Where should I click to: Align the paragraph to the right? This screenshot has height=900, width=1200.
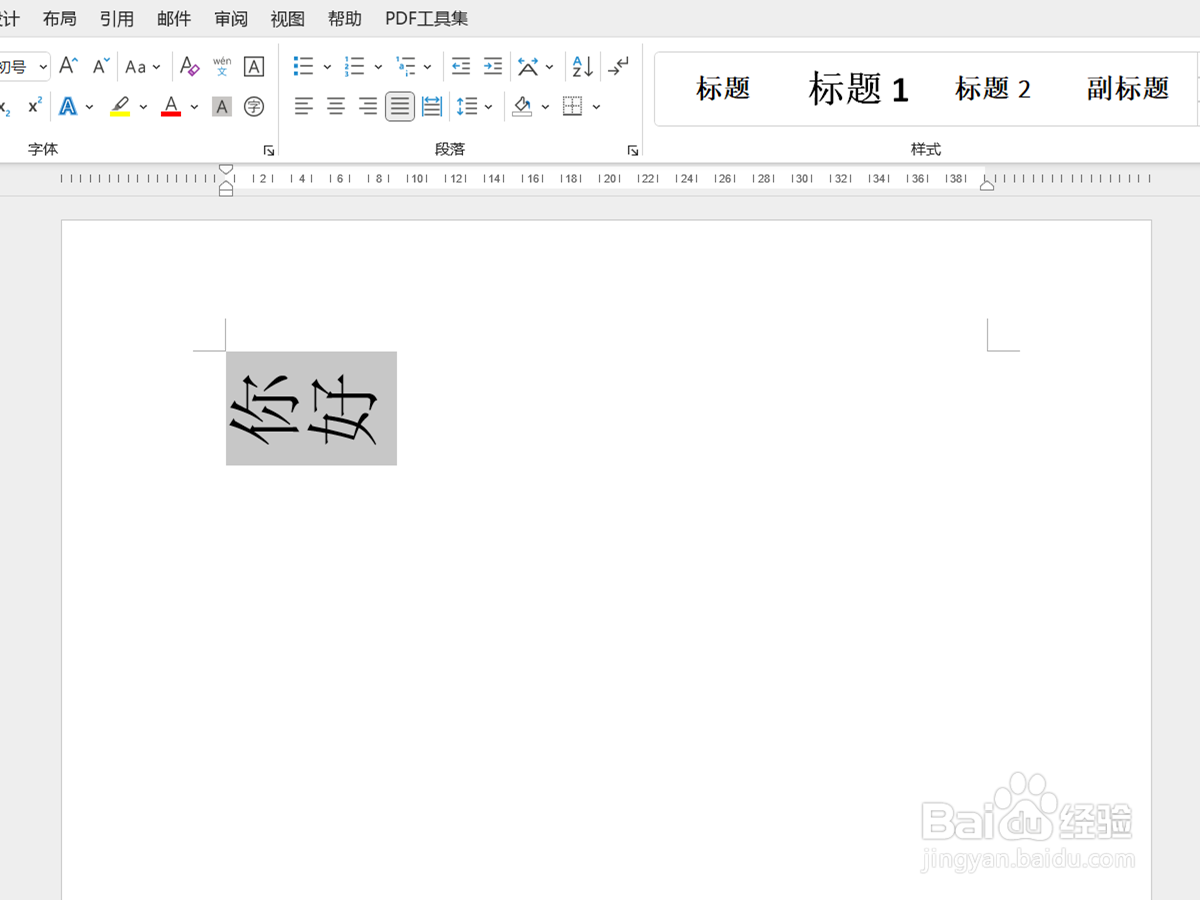[368, 106]
